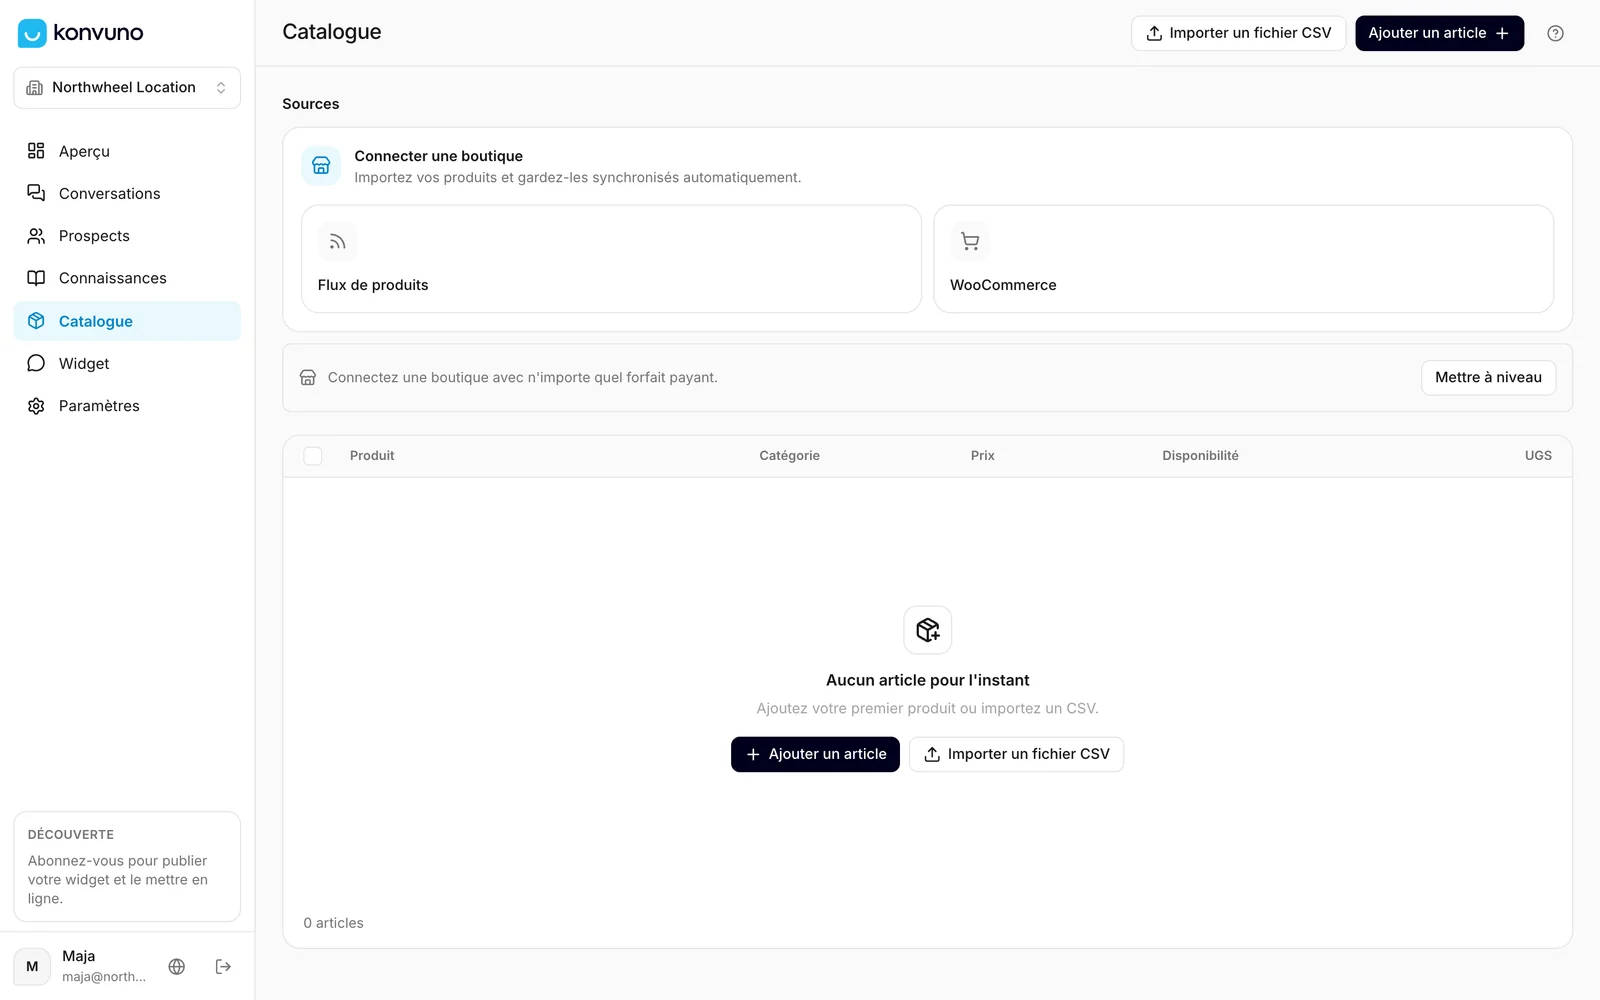Click the Widget speech bubble icon
This screenshot has height=1000, width=1600.
click(x=36, y=363)
